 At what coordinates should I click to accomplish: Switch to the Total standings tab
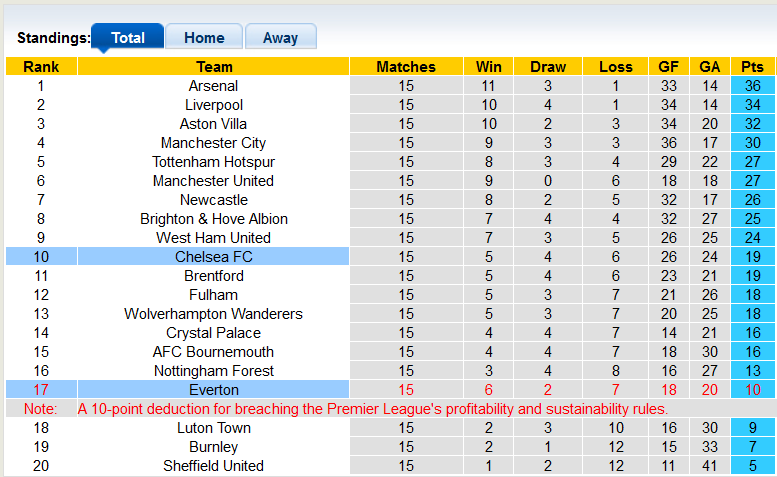click(127, 38)
